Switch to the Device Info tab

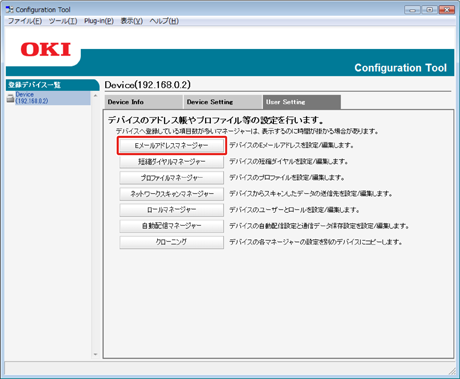pos(144,102)
